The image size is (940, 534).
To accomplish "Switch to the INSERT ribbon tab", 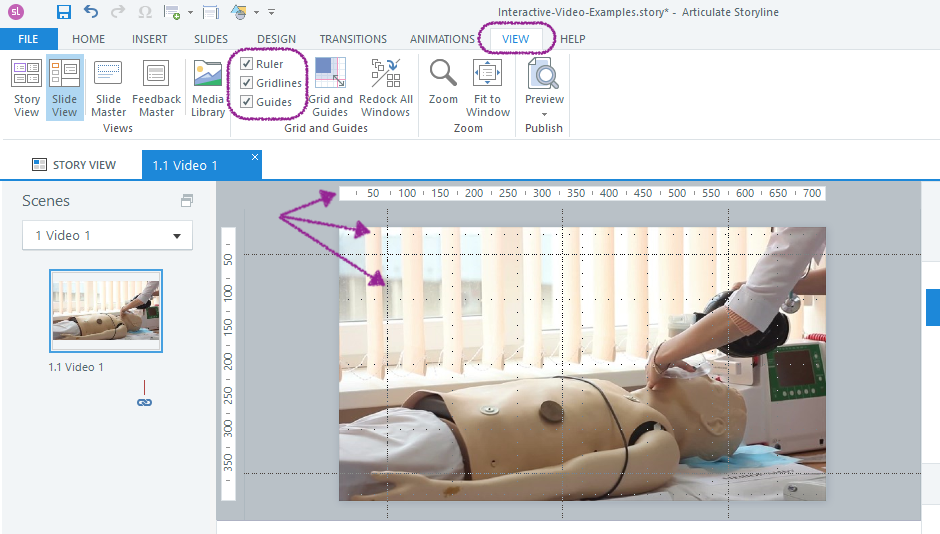I will (x=150, y=39).
